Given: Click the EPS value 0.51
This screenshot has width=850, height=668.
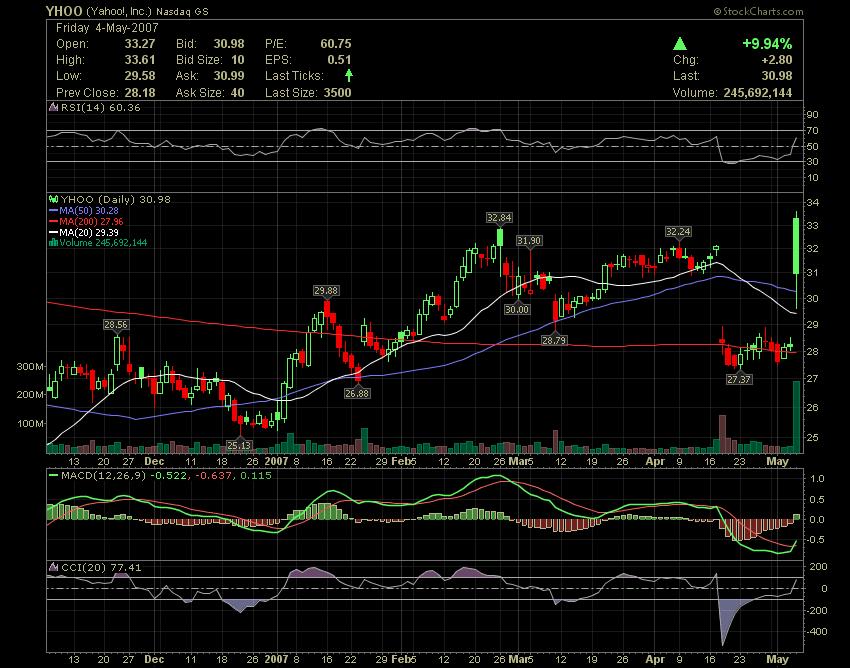Looking at the screenshot, I should click(x=339, y=60).
